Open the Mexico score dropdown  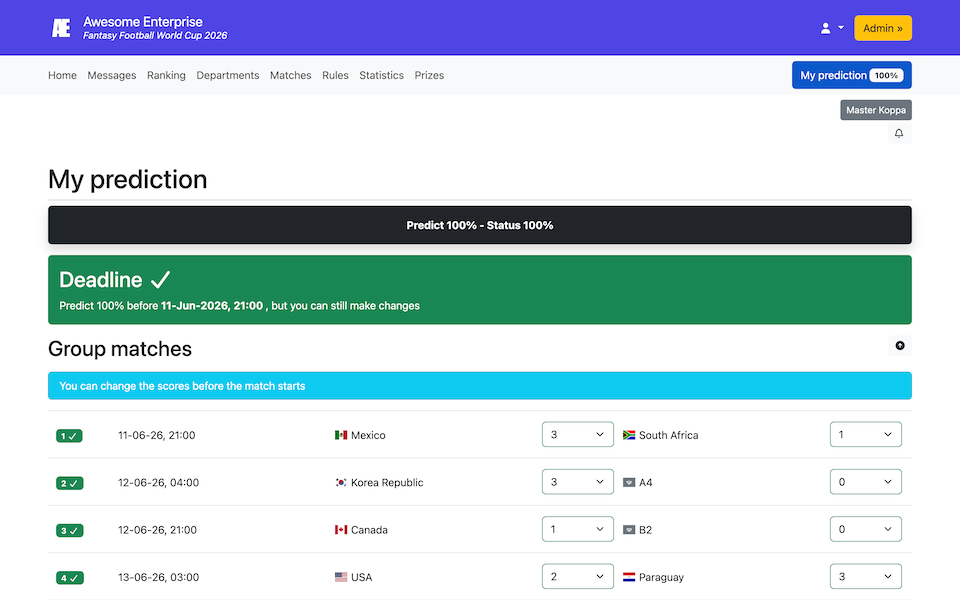click(577, 434)
